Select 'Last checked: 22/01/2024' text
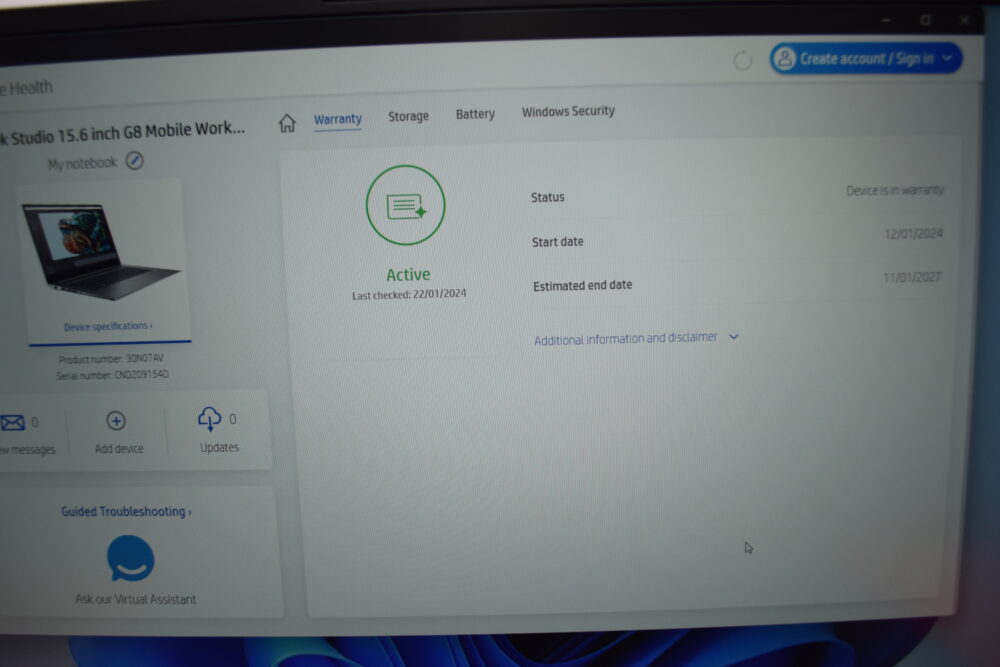 tap(409, 295)
